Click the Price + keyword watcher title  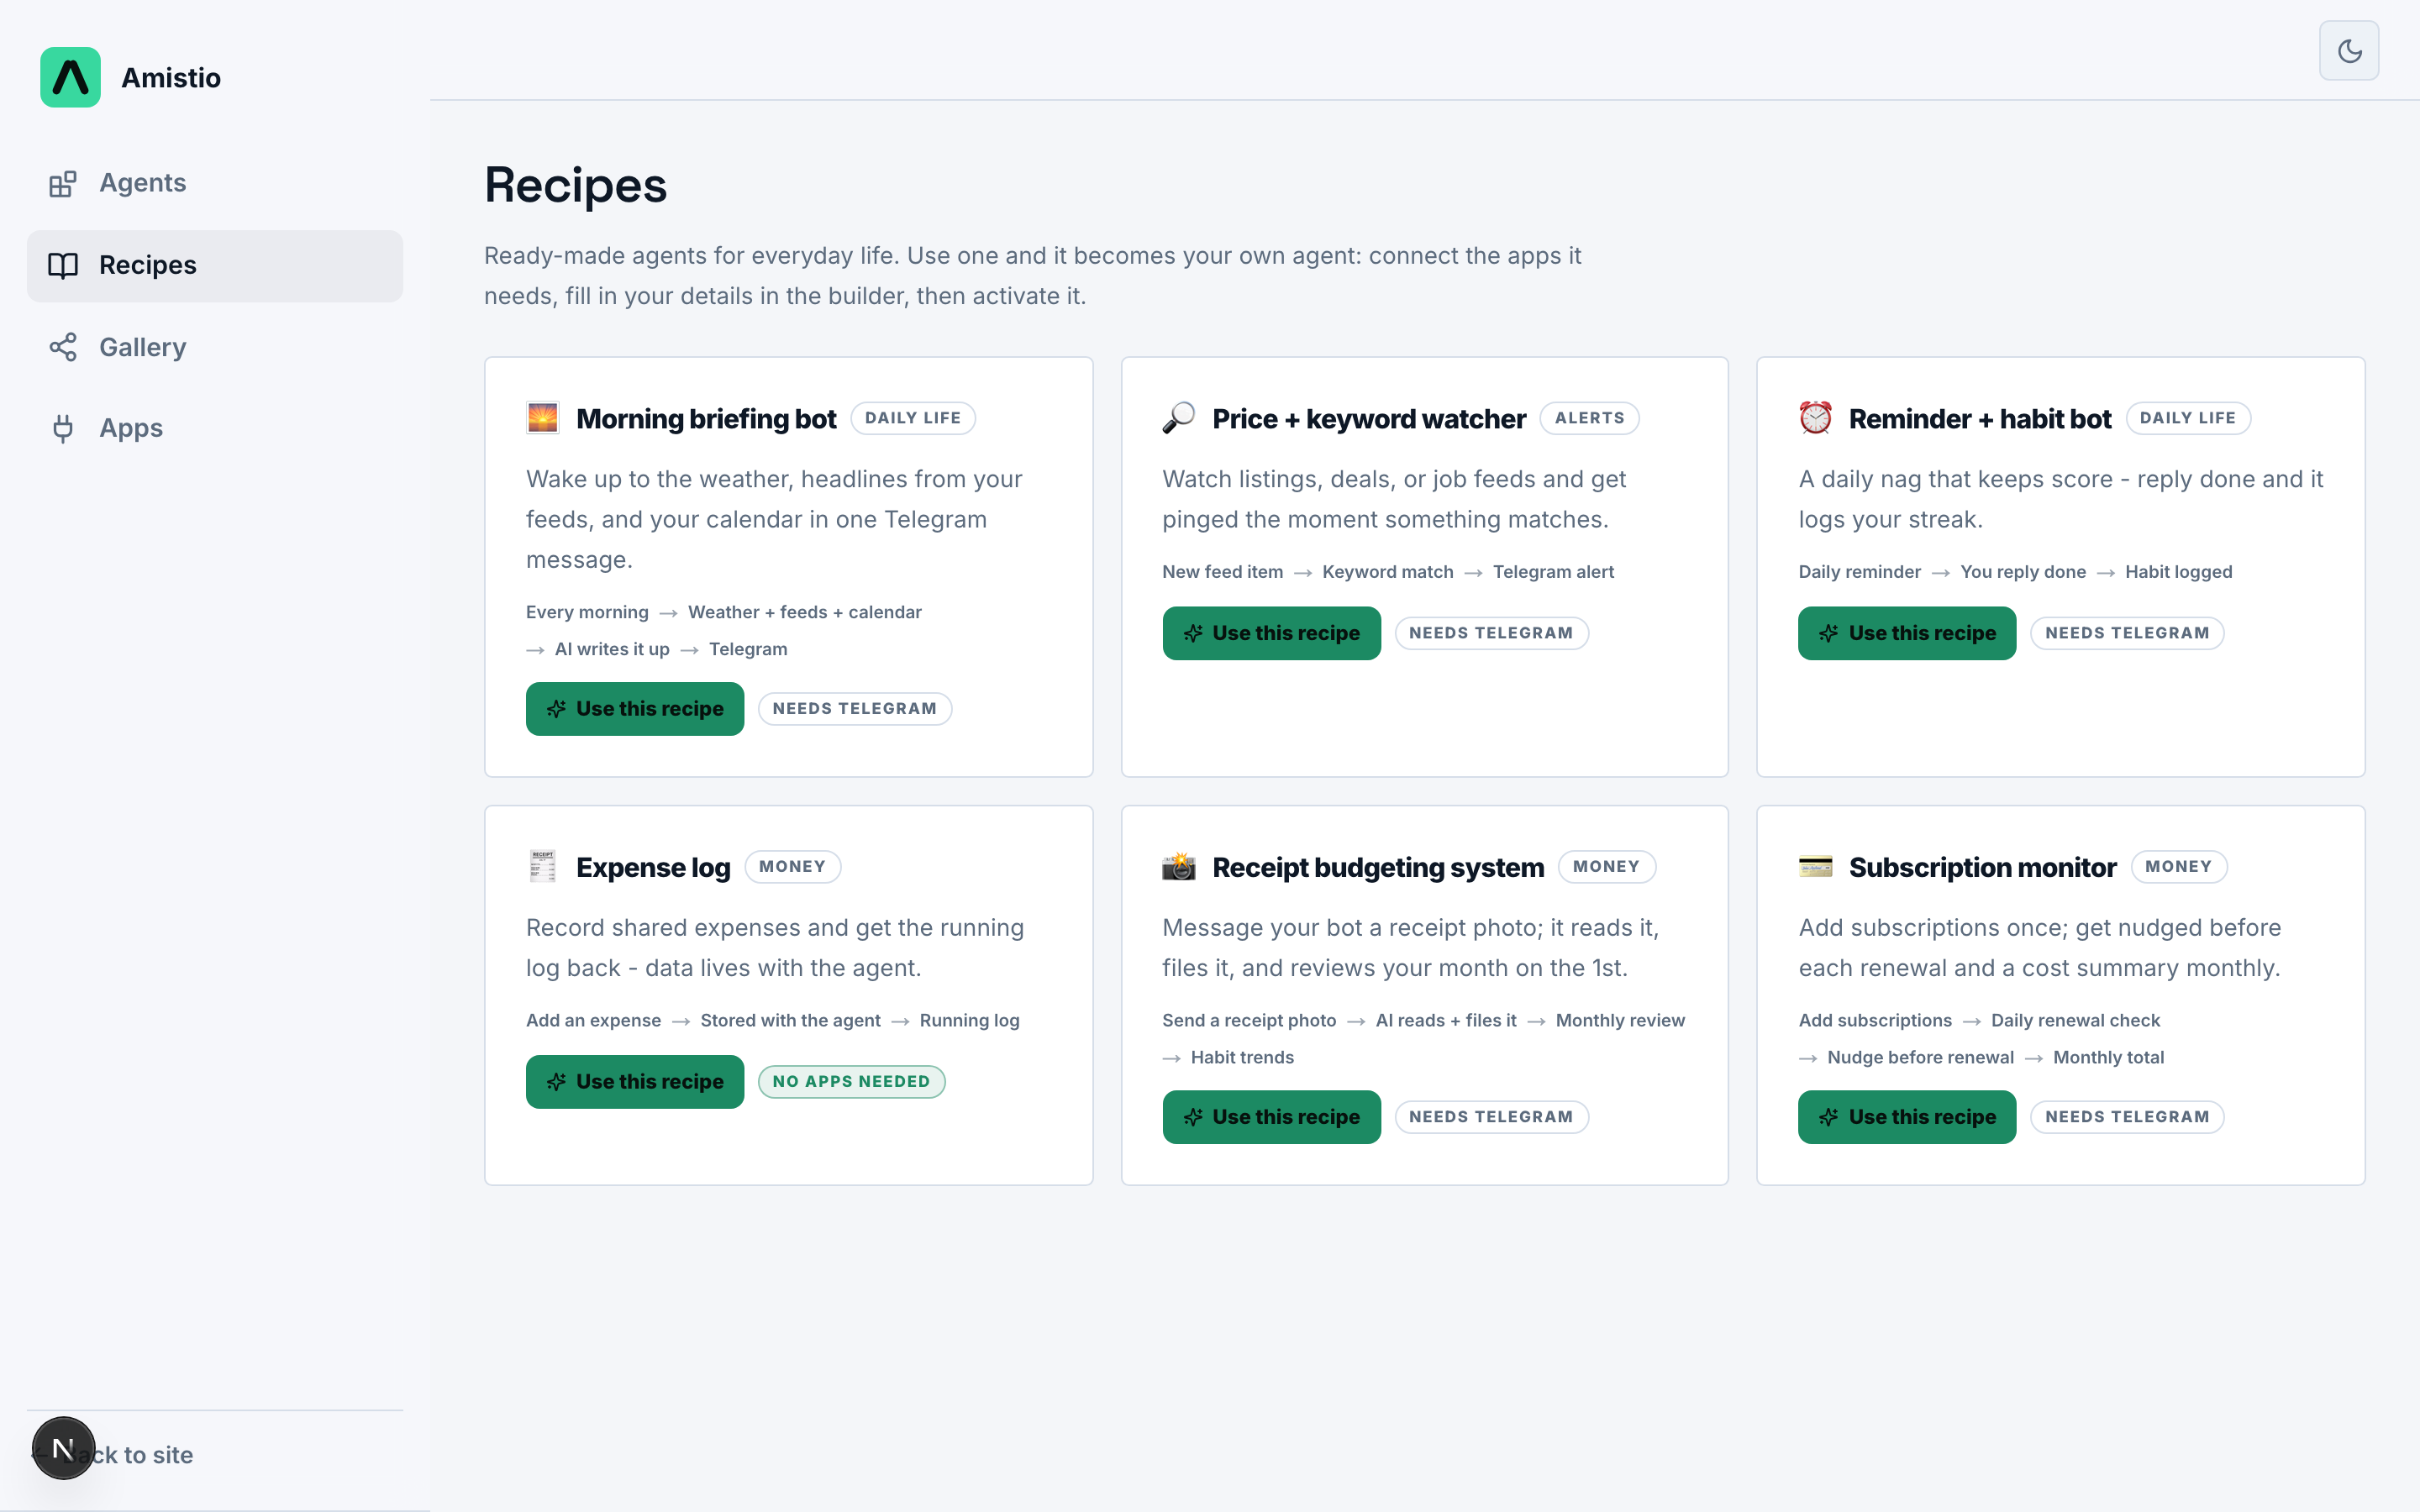1369,418
